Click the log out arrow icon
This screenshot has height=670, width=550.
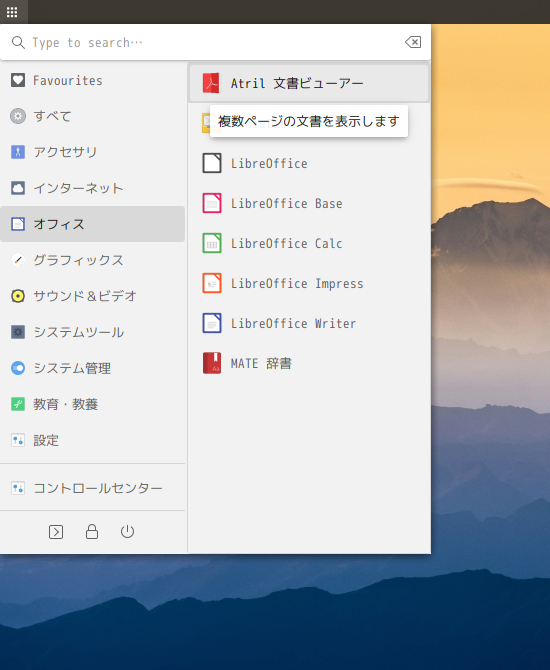click(56, 532)
